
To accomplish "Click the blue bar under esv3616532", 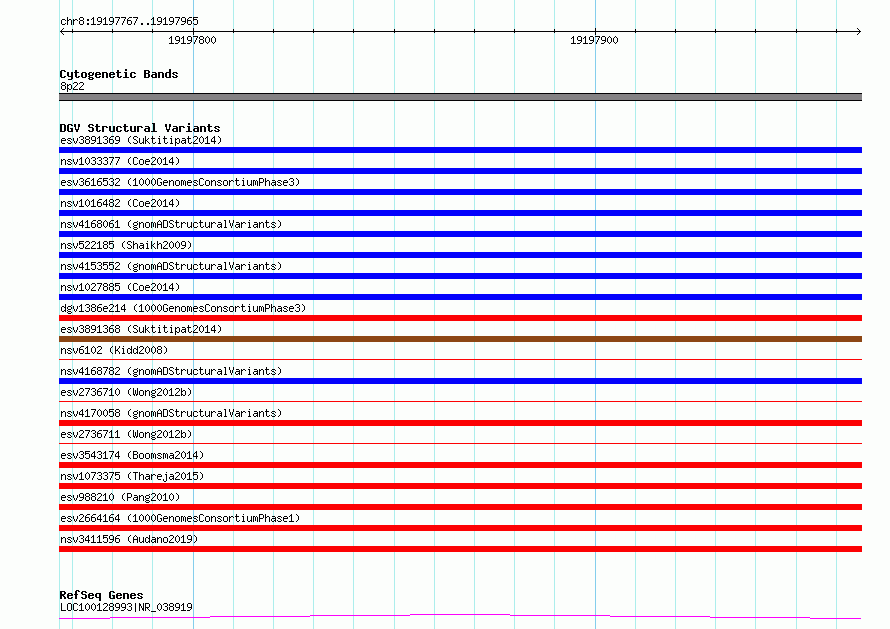I will coord(460,192).
